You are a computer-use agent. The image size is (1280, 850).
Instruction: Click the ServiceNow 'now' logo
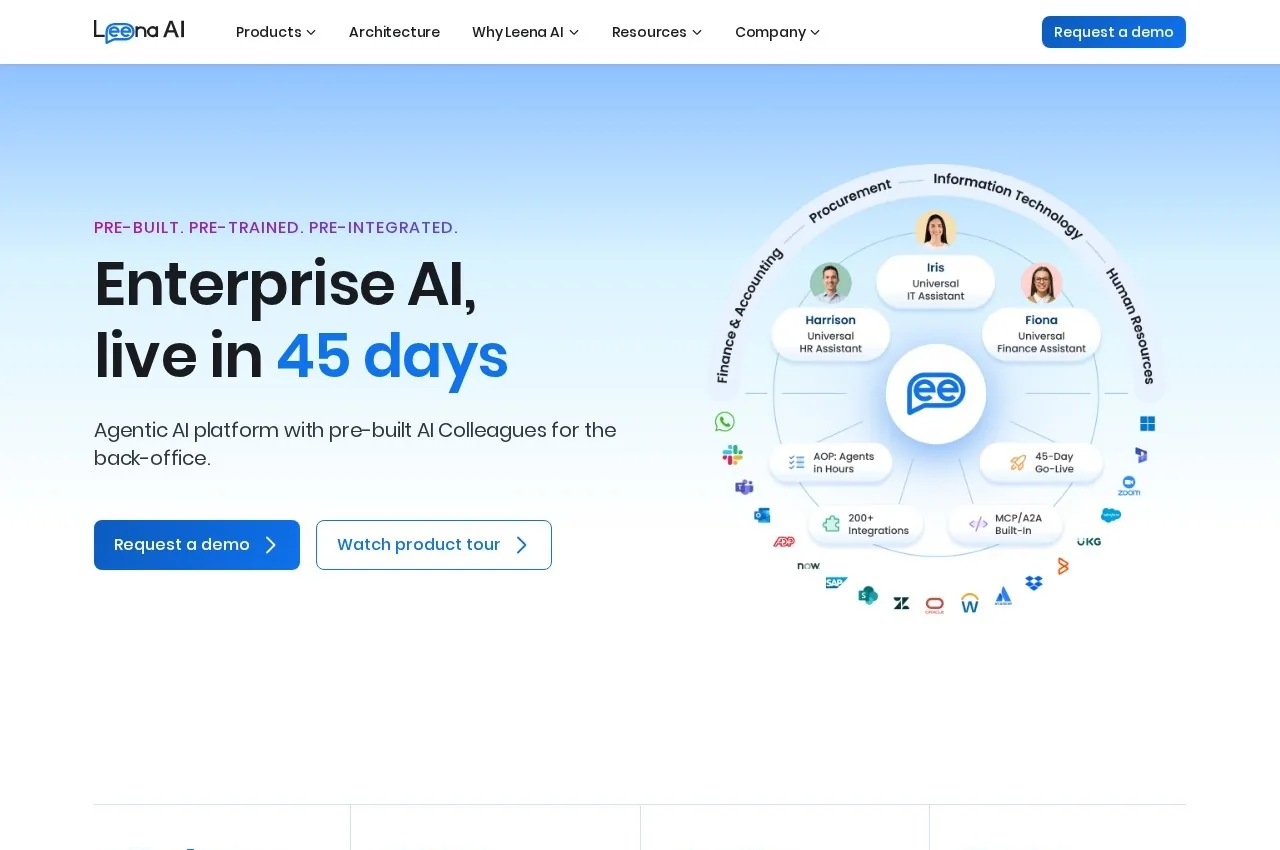[809, 566]
